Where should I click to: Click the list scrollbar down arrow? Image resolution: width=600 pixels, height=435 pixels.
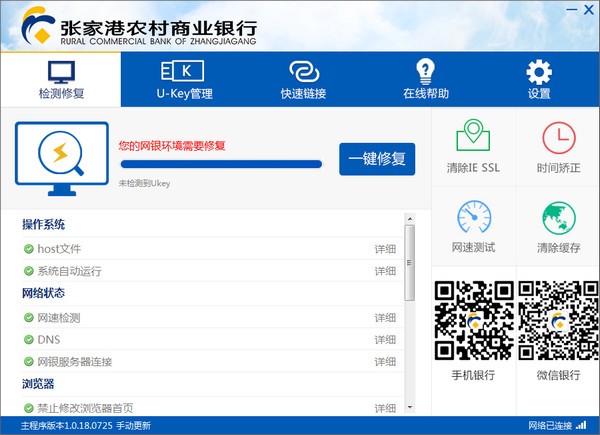tap(410, 407)
